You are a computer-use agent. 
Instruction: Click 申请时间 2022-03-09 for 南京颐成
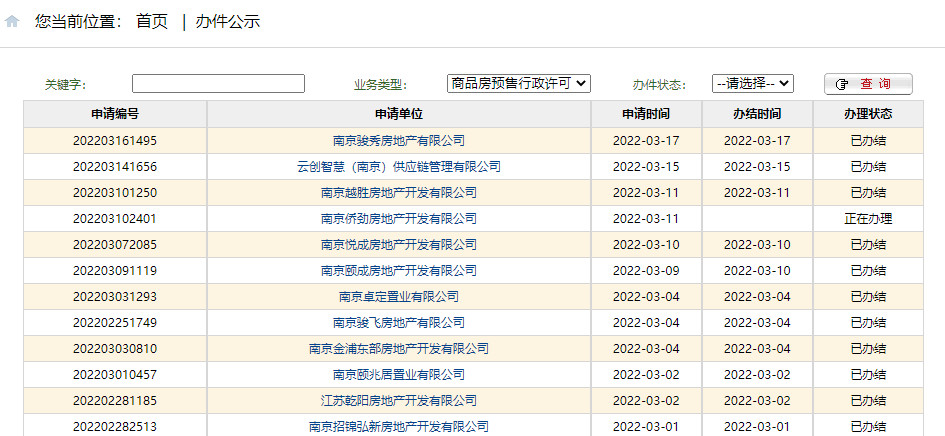(646, 271)
